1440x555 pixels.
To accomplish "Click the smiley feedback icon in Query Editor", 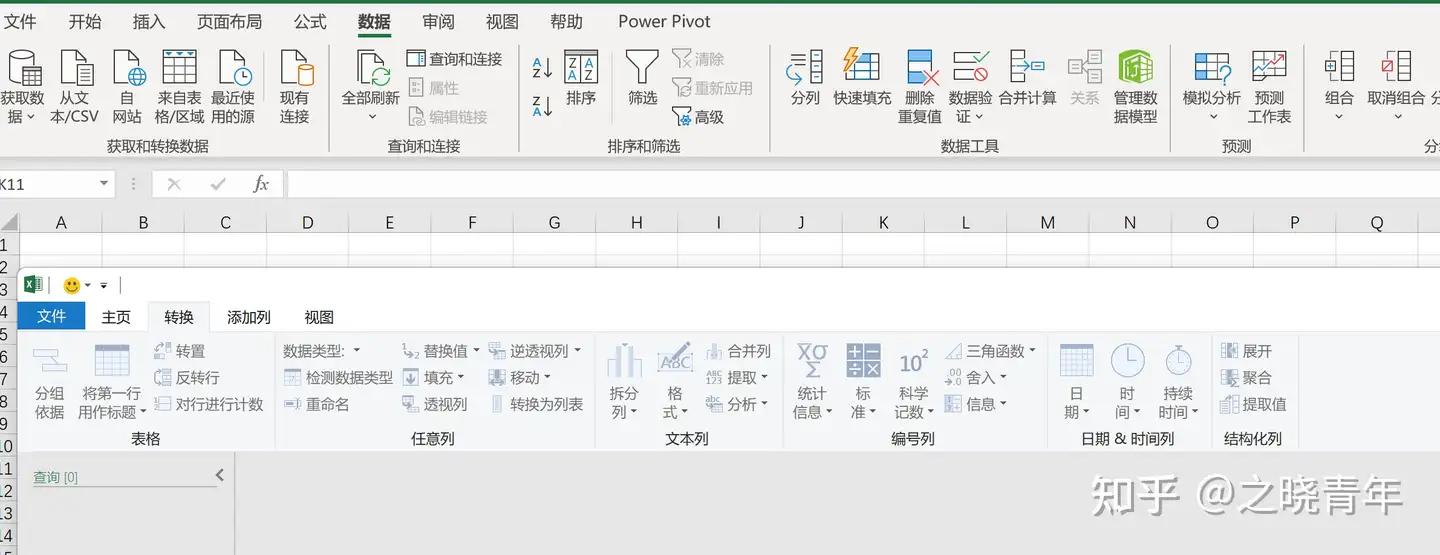I will click(x=71, y=285).
